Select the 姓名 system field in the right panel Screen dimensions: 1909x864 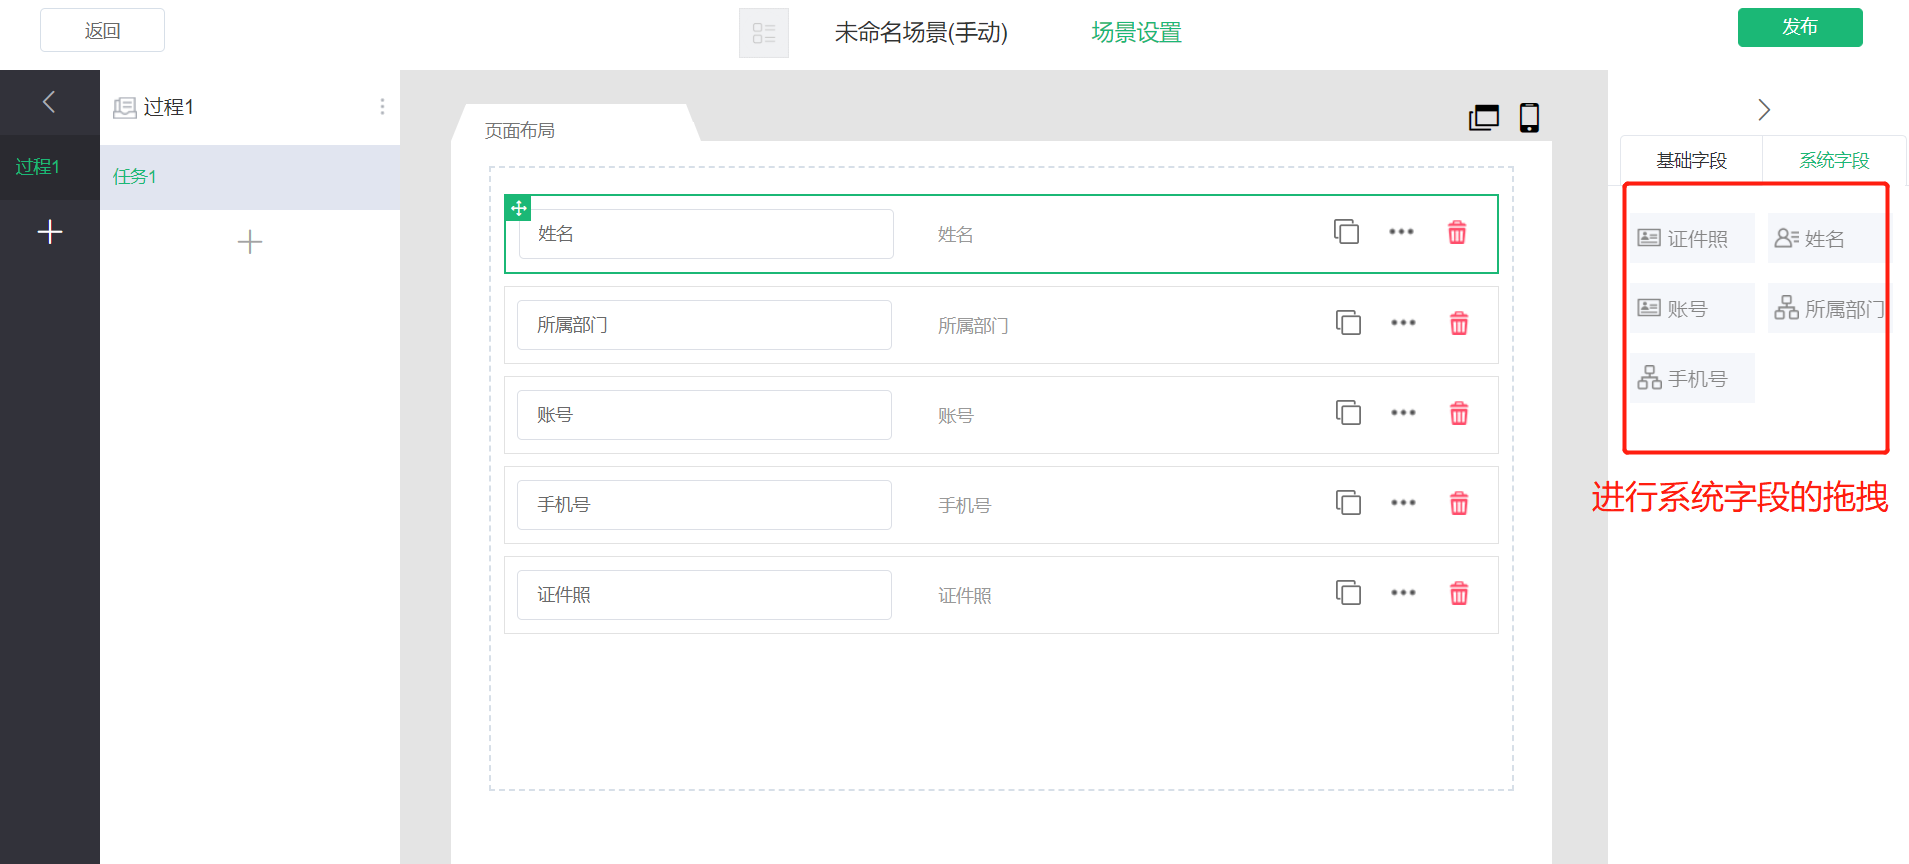click(1827, 239)
